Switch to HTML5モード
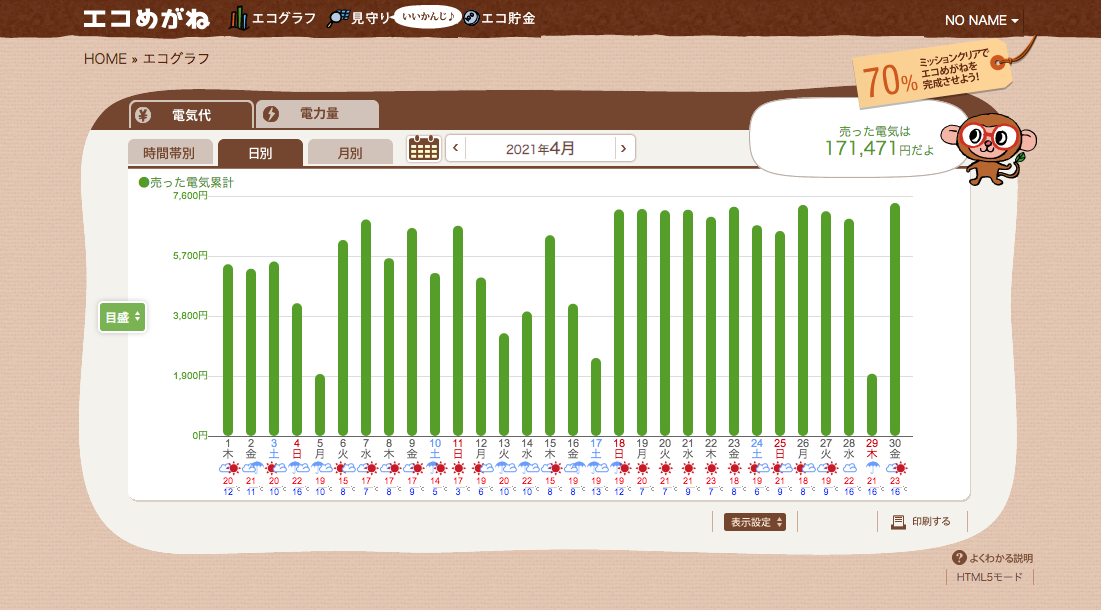This screenshot has height=610, width=1101. pos(989,577)
